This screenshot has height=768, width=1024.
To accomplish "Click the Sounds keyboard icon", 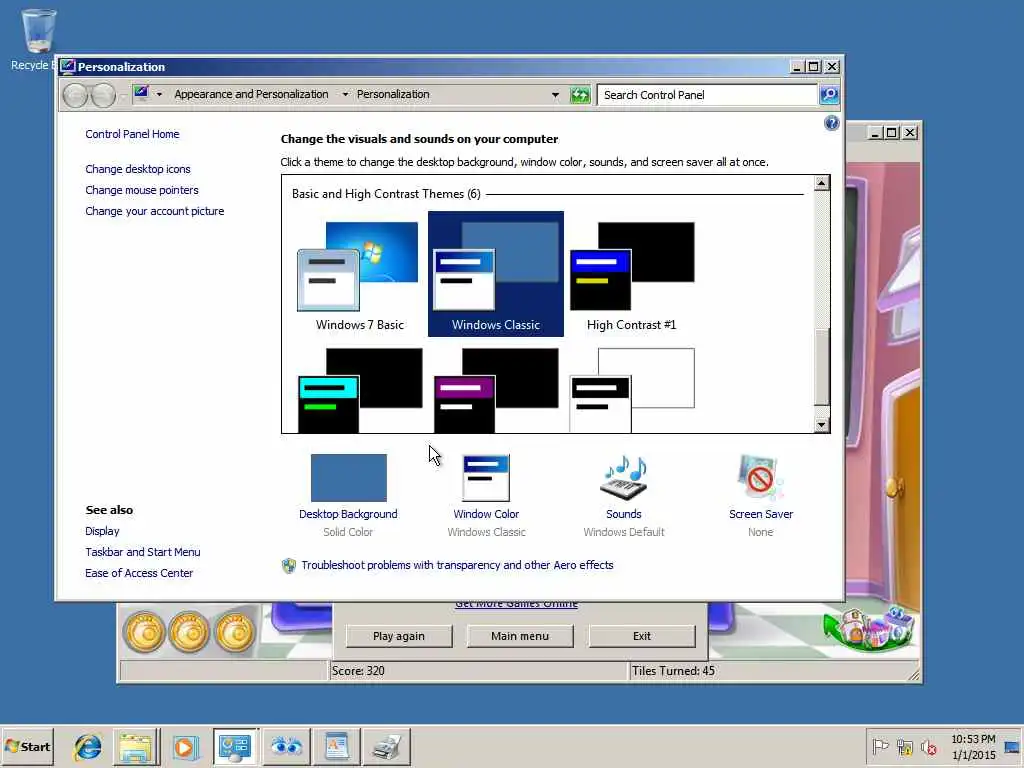I will (624, 477).
